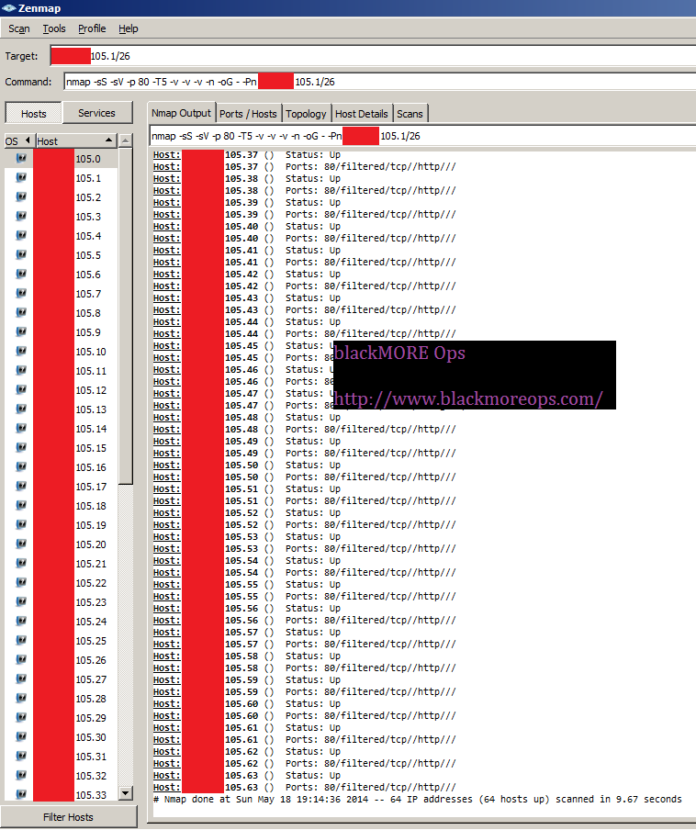Click the 'Nmap done at Sun May 18' line

click(418, 799)
